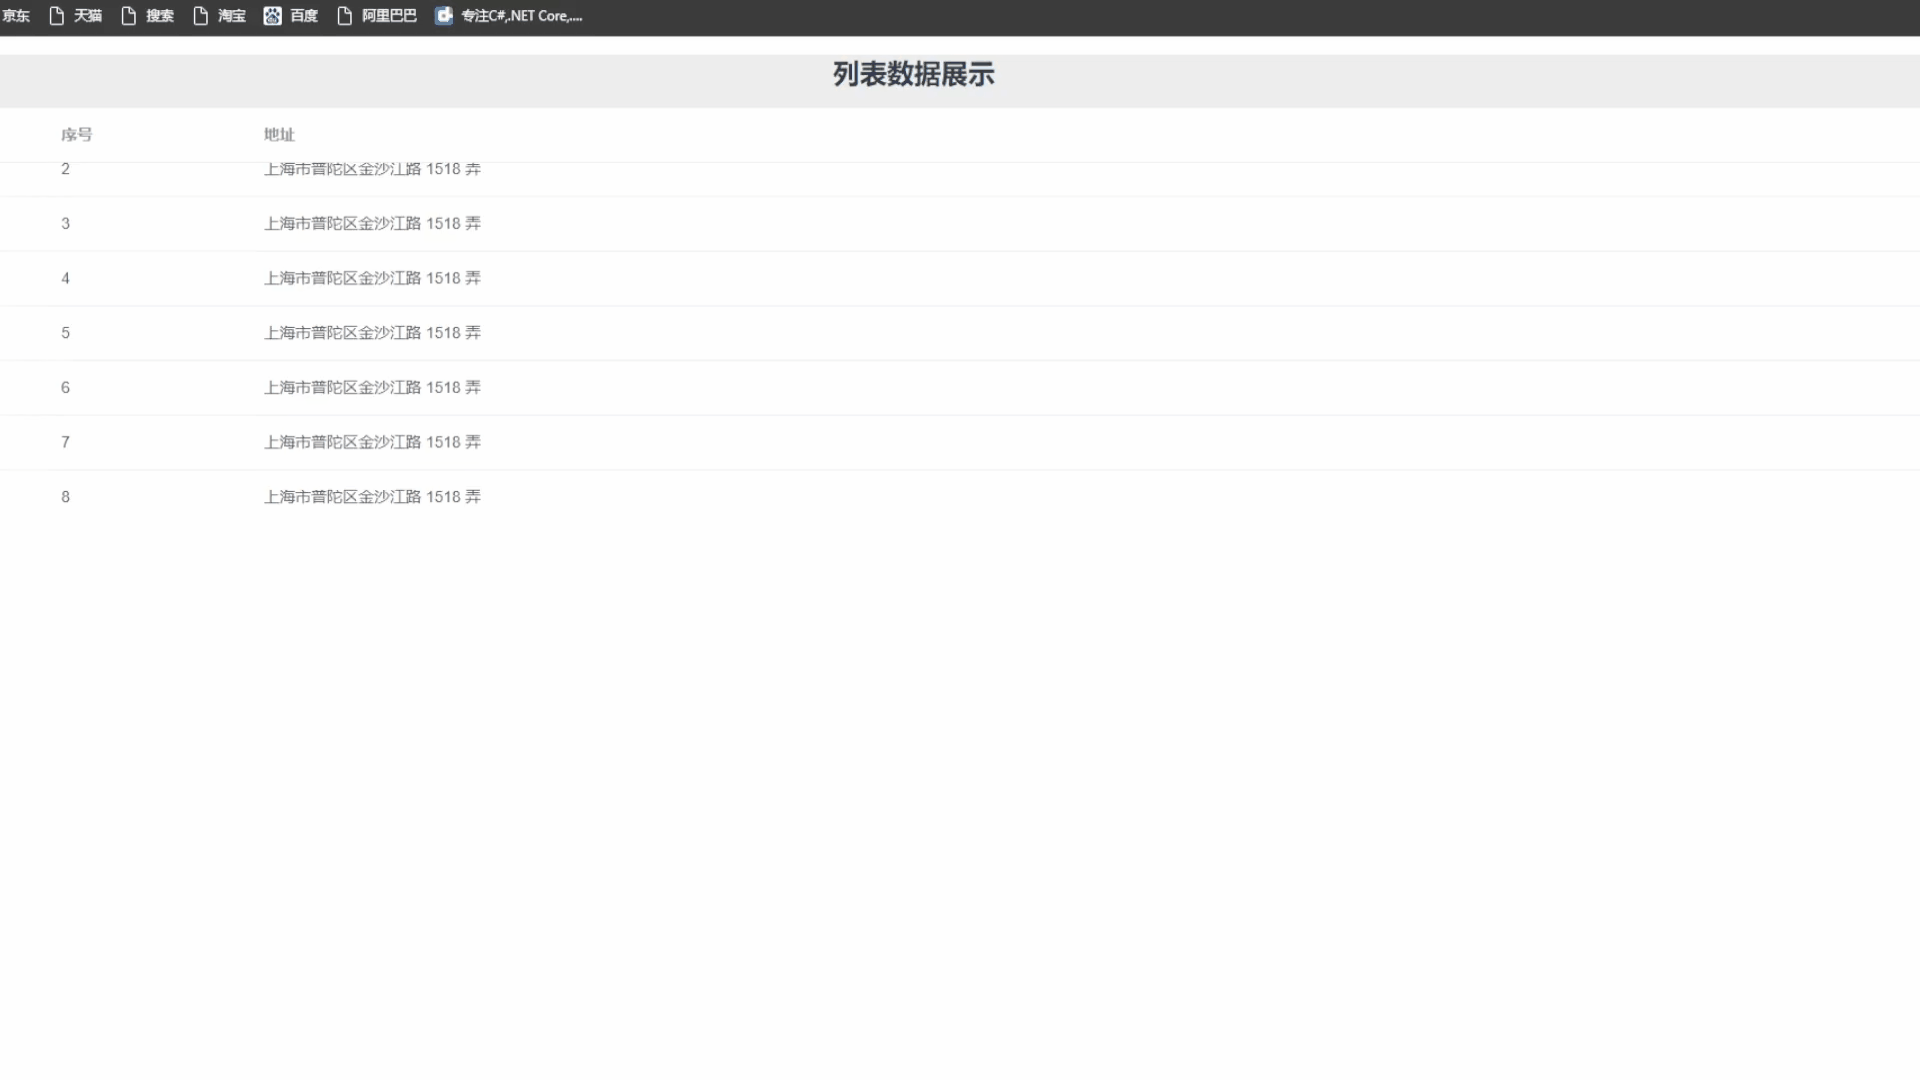Click on row 2 序号 entry
The height and width of the screenshot is (1080, 1920).
(x=66, y=169)
